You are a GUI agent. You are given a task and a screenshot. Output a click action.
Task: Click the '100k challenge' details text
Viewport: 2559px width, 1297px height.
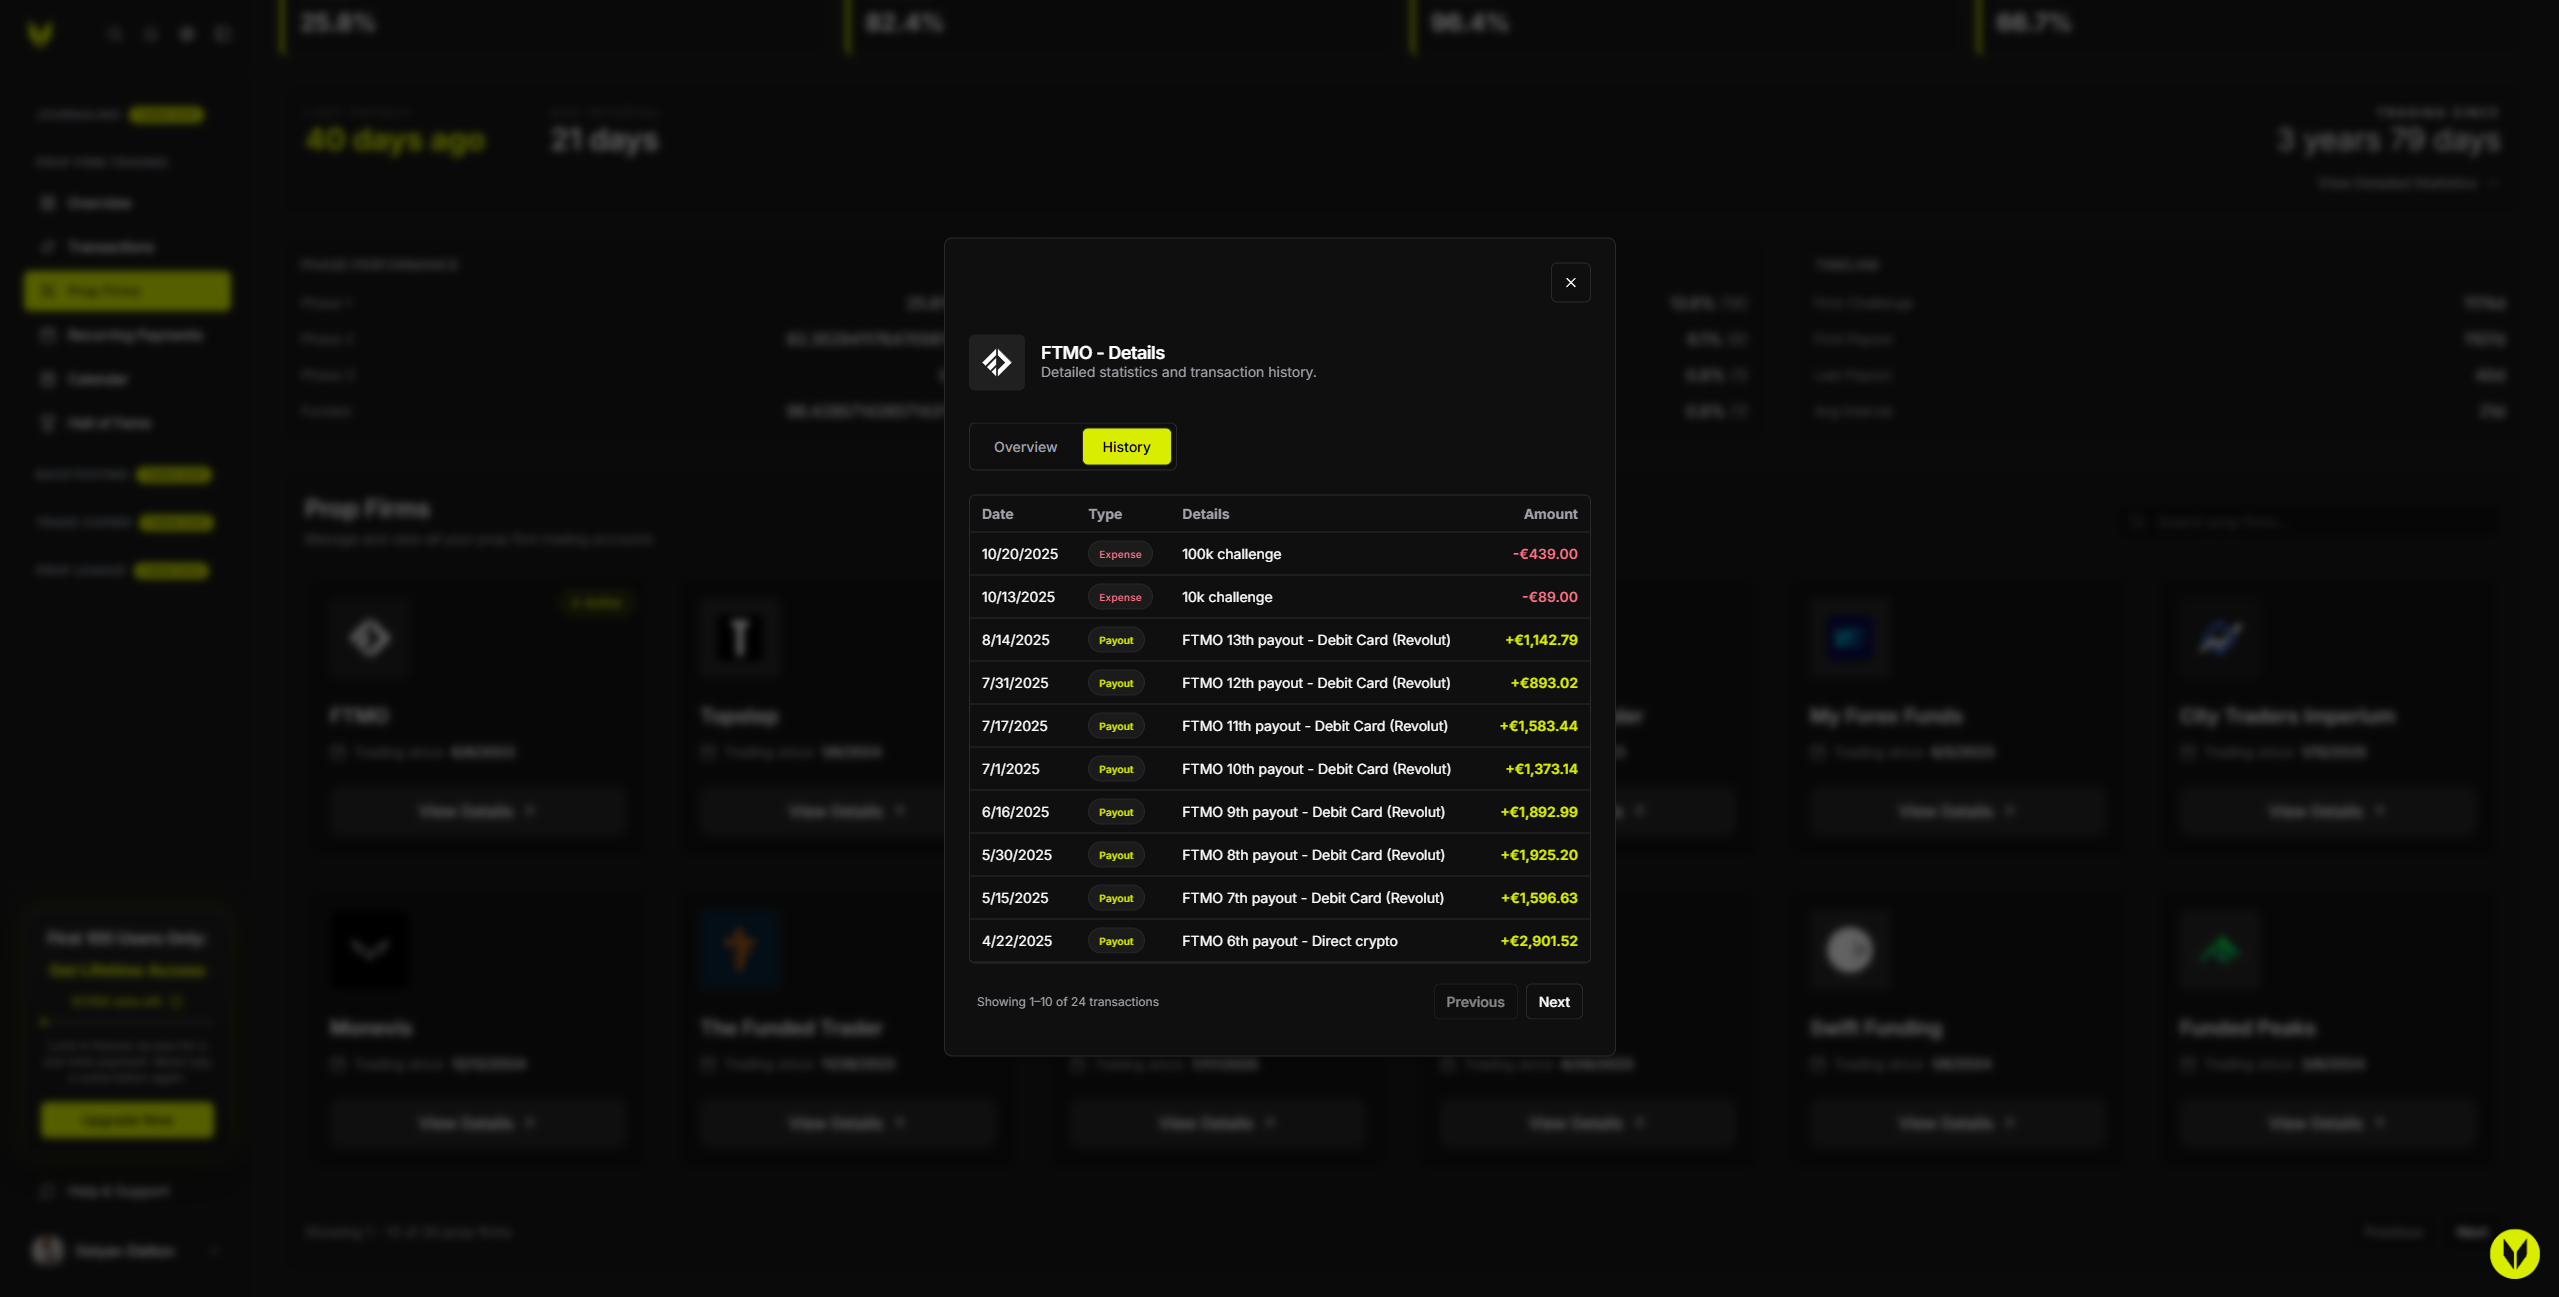click(1231, 554)
